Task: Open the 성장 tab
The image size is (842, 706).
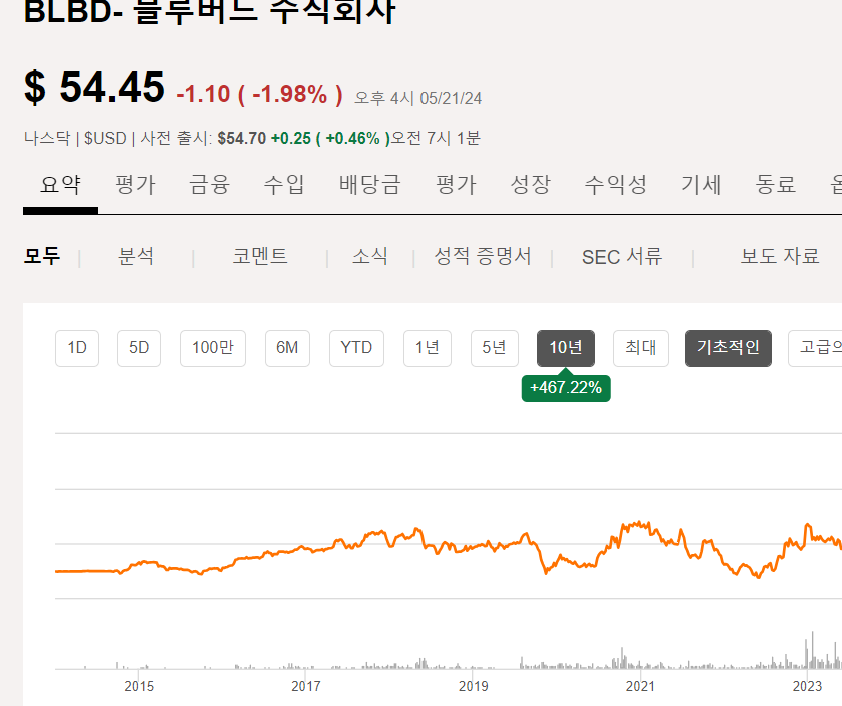Action: point(531,185)
